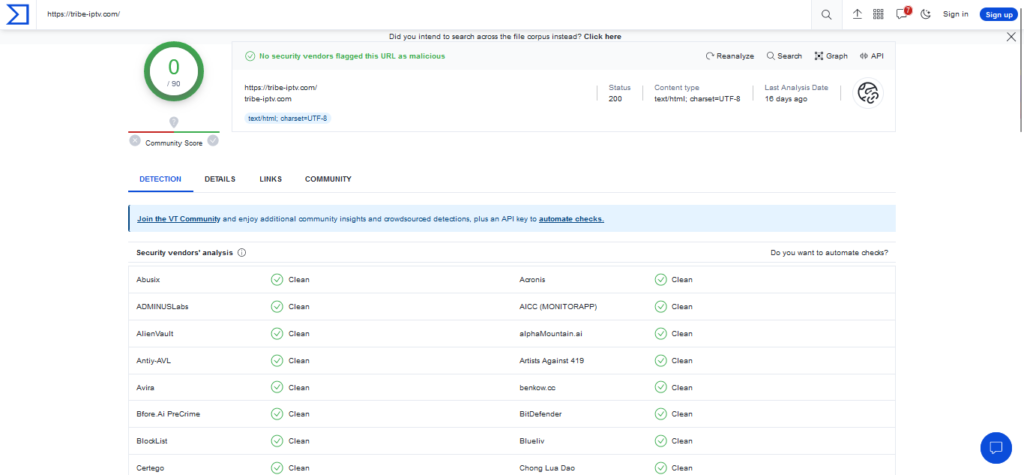Viewport: 1024px width, 475px height.
Task: Click the BlockList clean check icon
Action: [x=277, y=441]
